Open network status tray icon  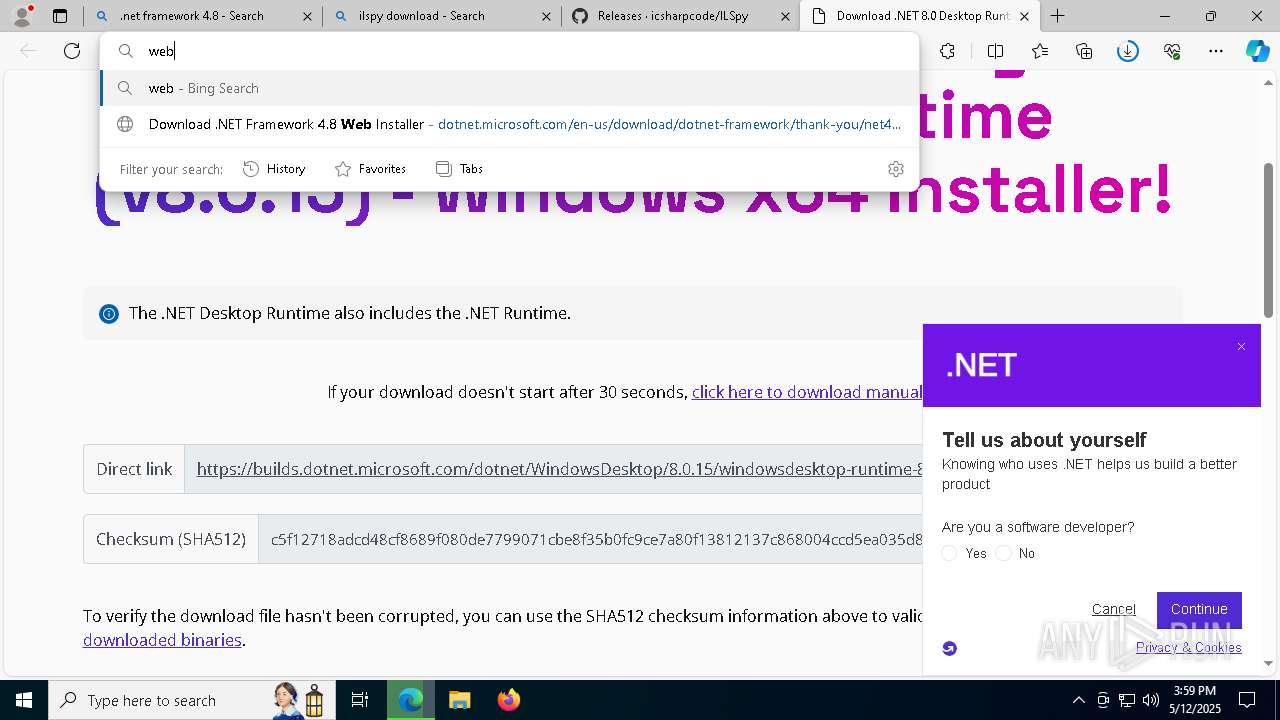coord(1127,700)
